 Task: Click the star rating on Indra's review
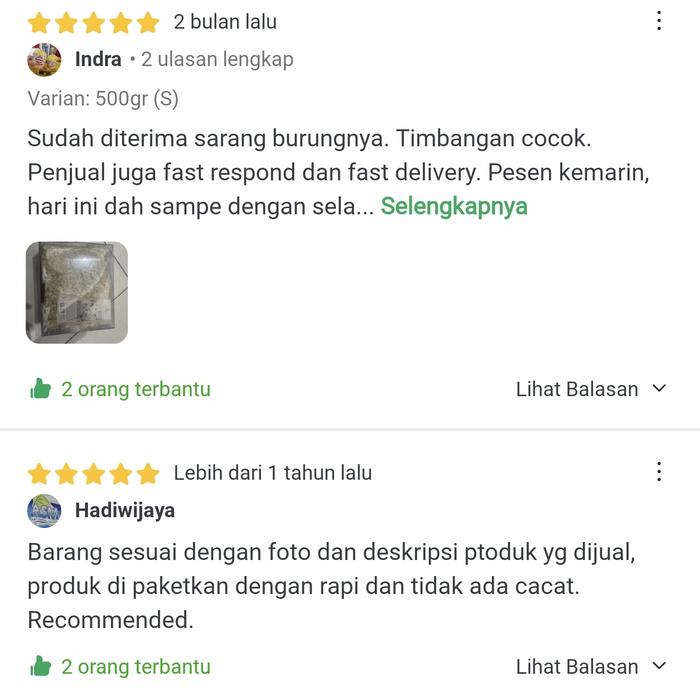93,23
